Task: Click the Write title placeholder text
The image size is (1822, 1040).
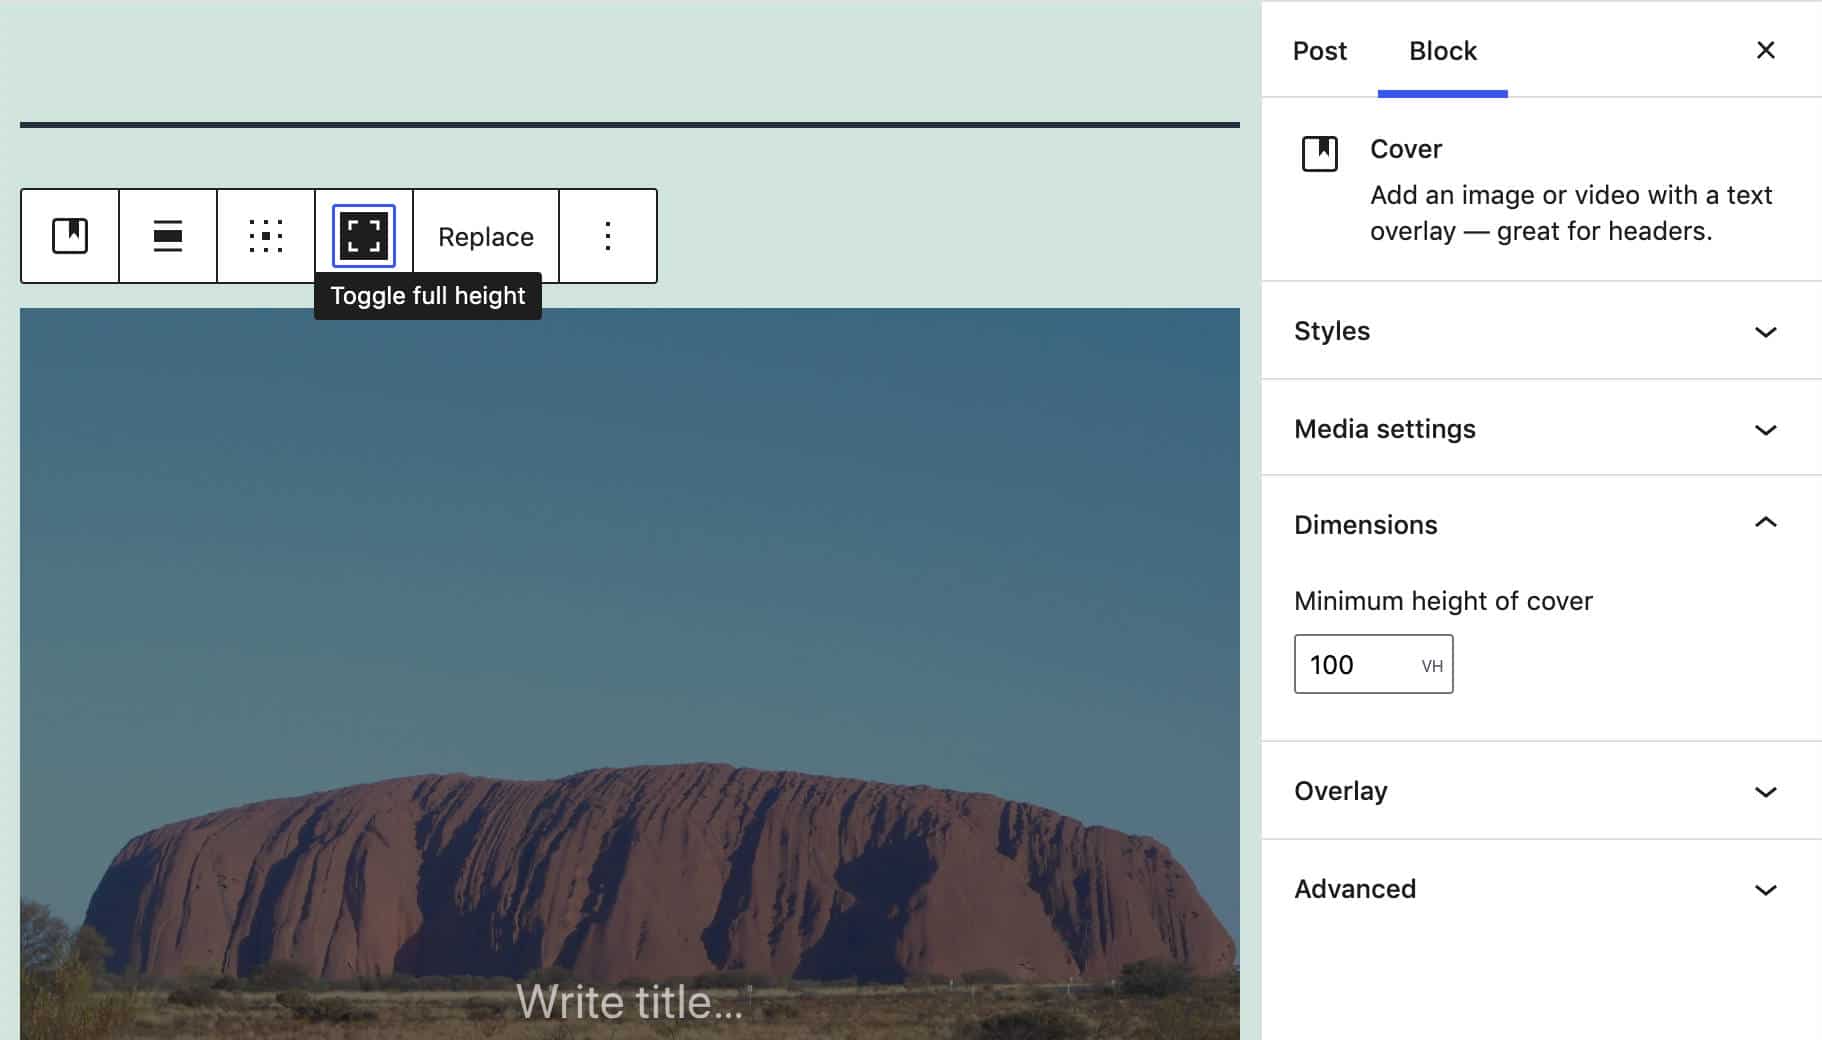Action: click(629, 1001)
